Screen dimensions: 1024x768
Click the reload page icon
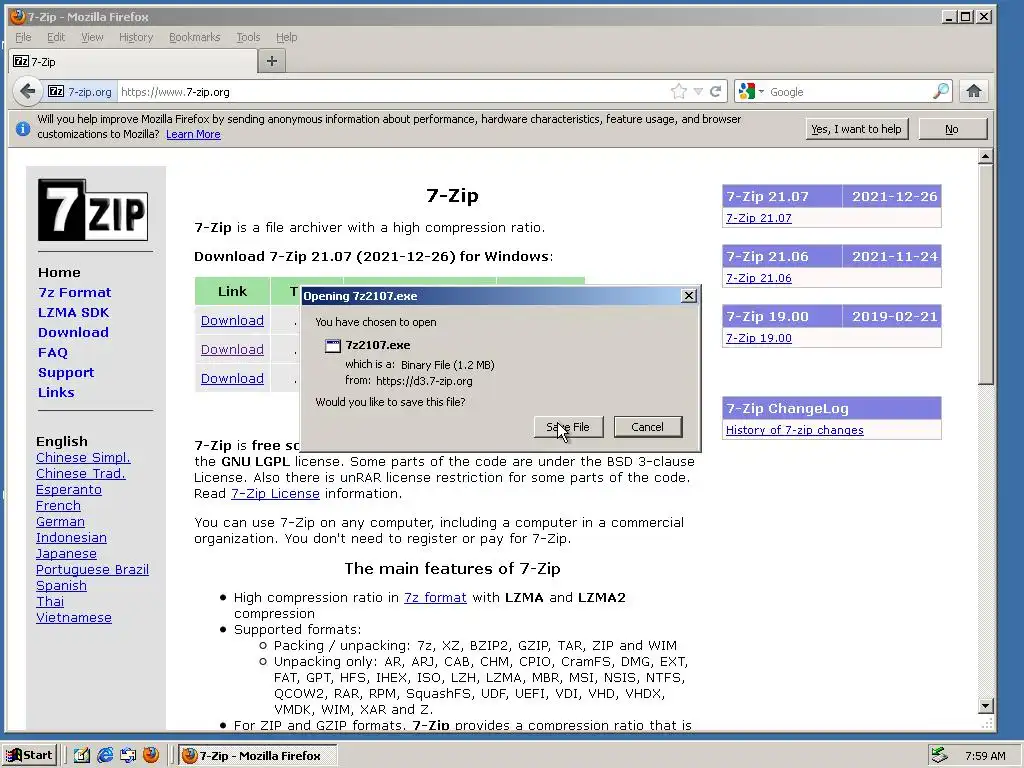coord(716,91)
